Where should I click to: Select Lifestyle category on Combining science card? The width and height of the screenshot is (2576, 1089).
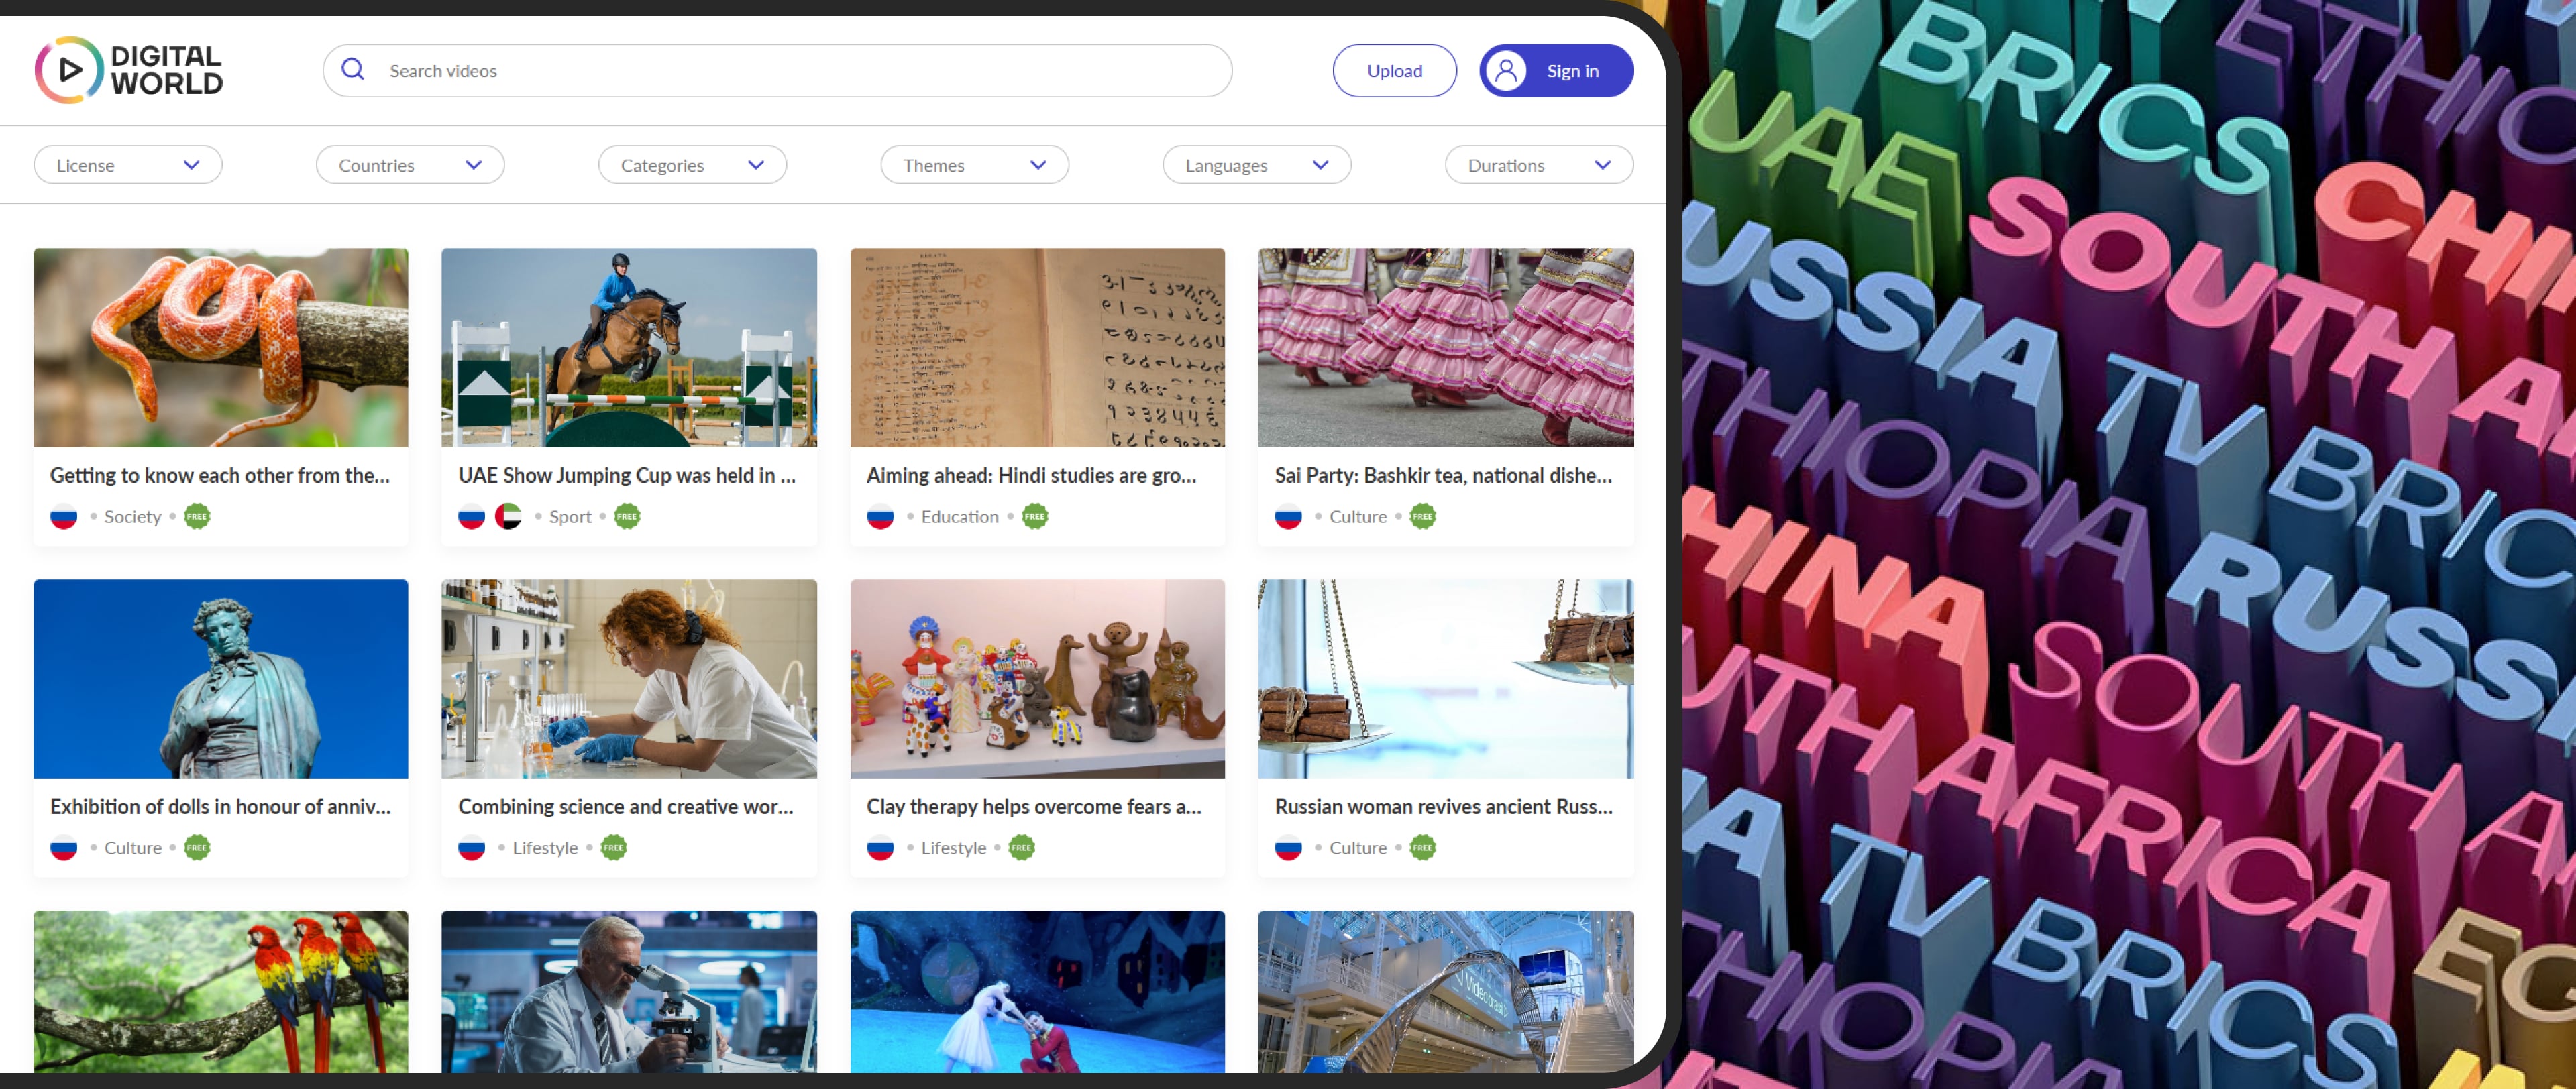click(545, 848)
